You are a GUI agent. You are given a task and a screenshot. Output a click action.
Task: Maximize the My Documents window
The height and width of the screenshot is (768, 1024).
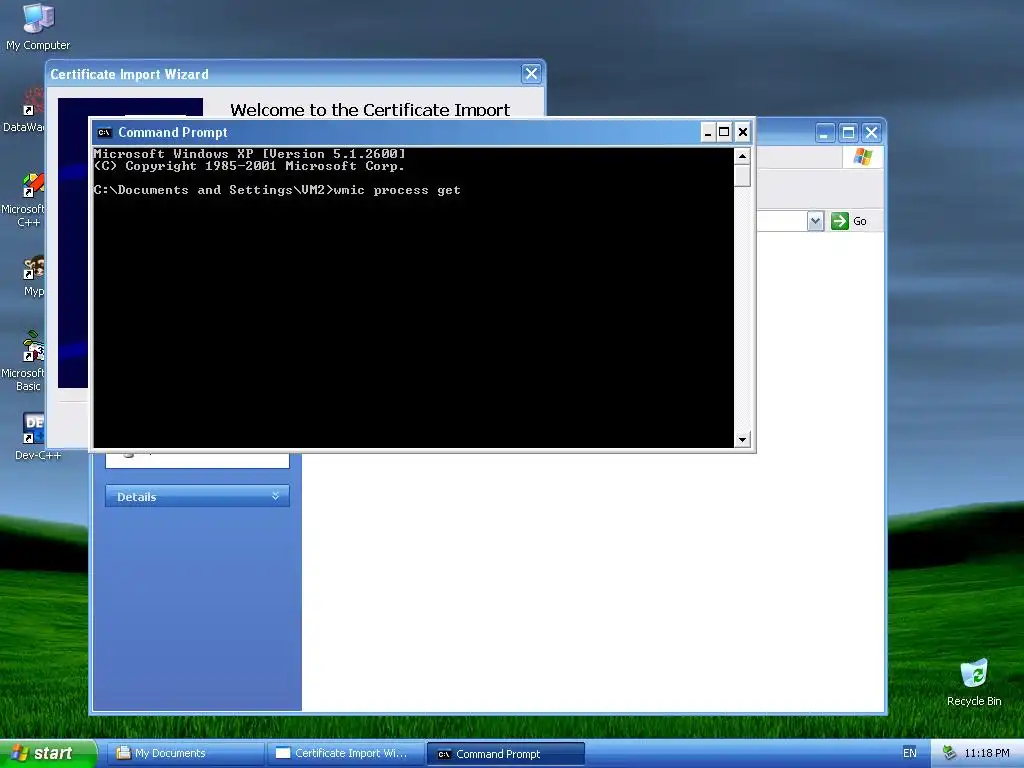(848, 133)
